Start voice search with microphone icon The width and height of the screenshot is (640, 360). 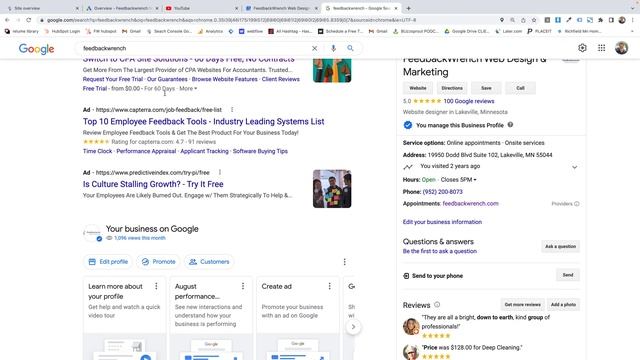pyautogui.click(x=333, y=48)
